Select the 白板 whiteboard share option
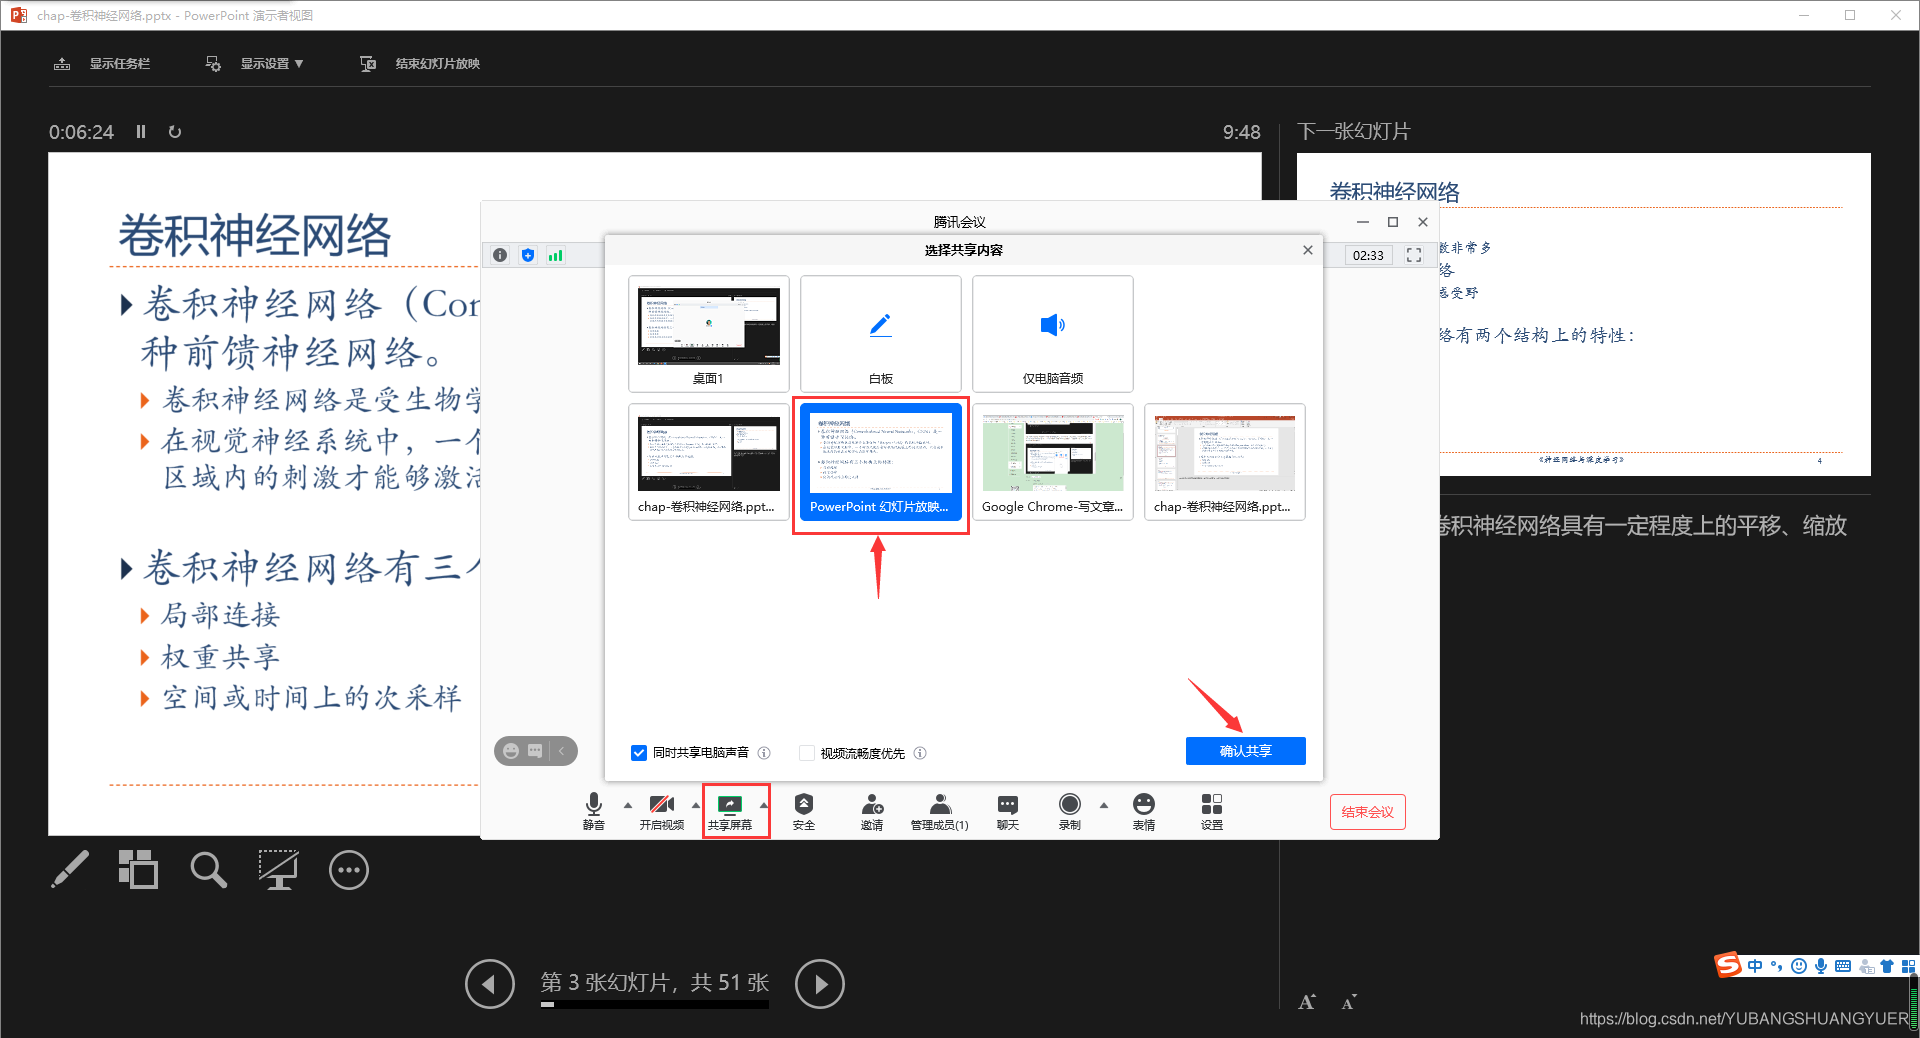This screenshot has height=1038, width=1920. [x=881, y=334]
